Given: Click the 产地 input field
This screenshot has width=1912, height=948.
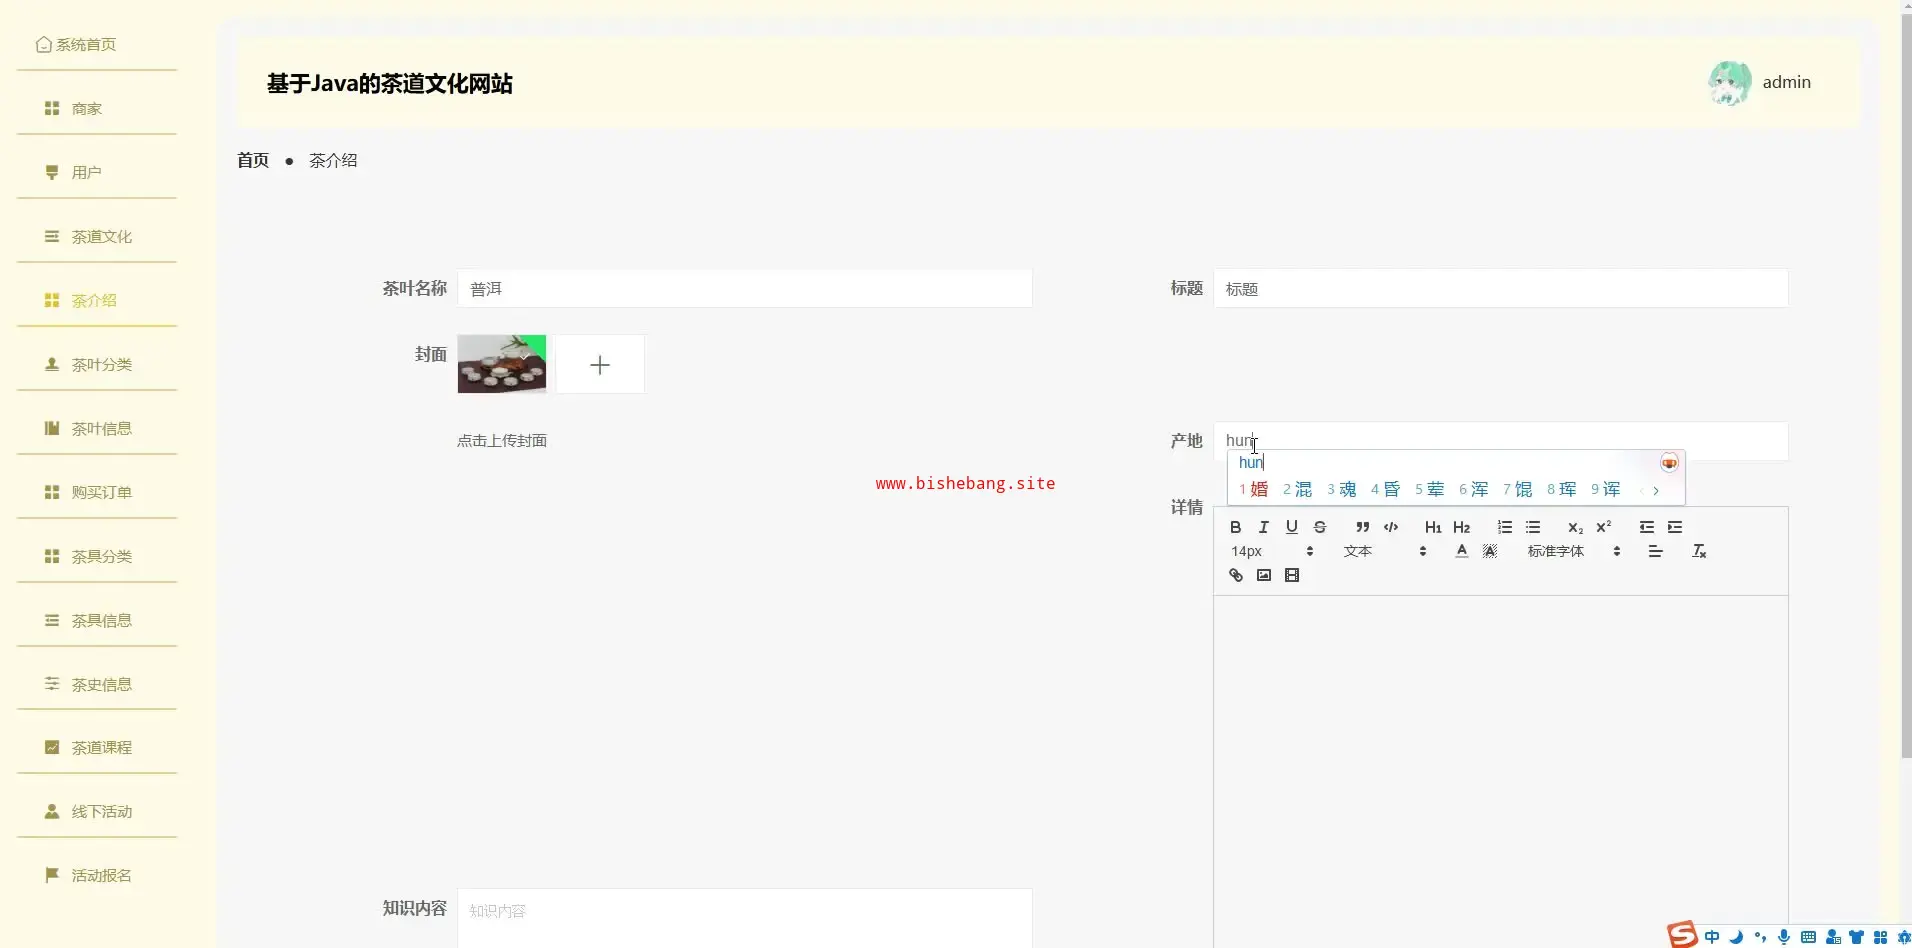Looking at the screenshot, I should tap(1501, 441).
